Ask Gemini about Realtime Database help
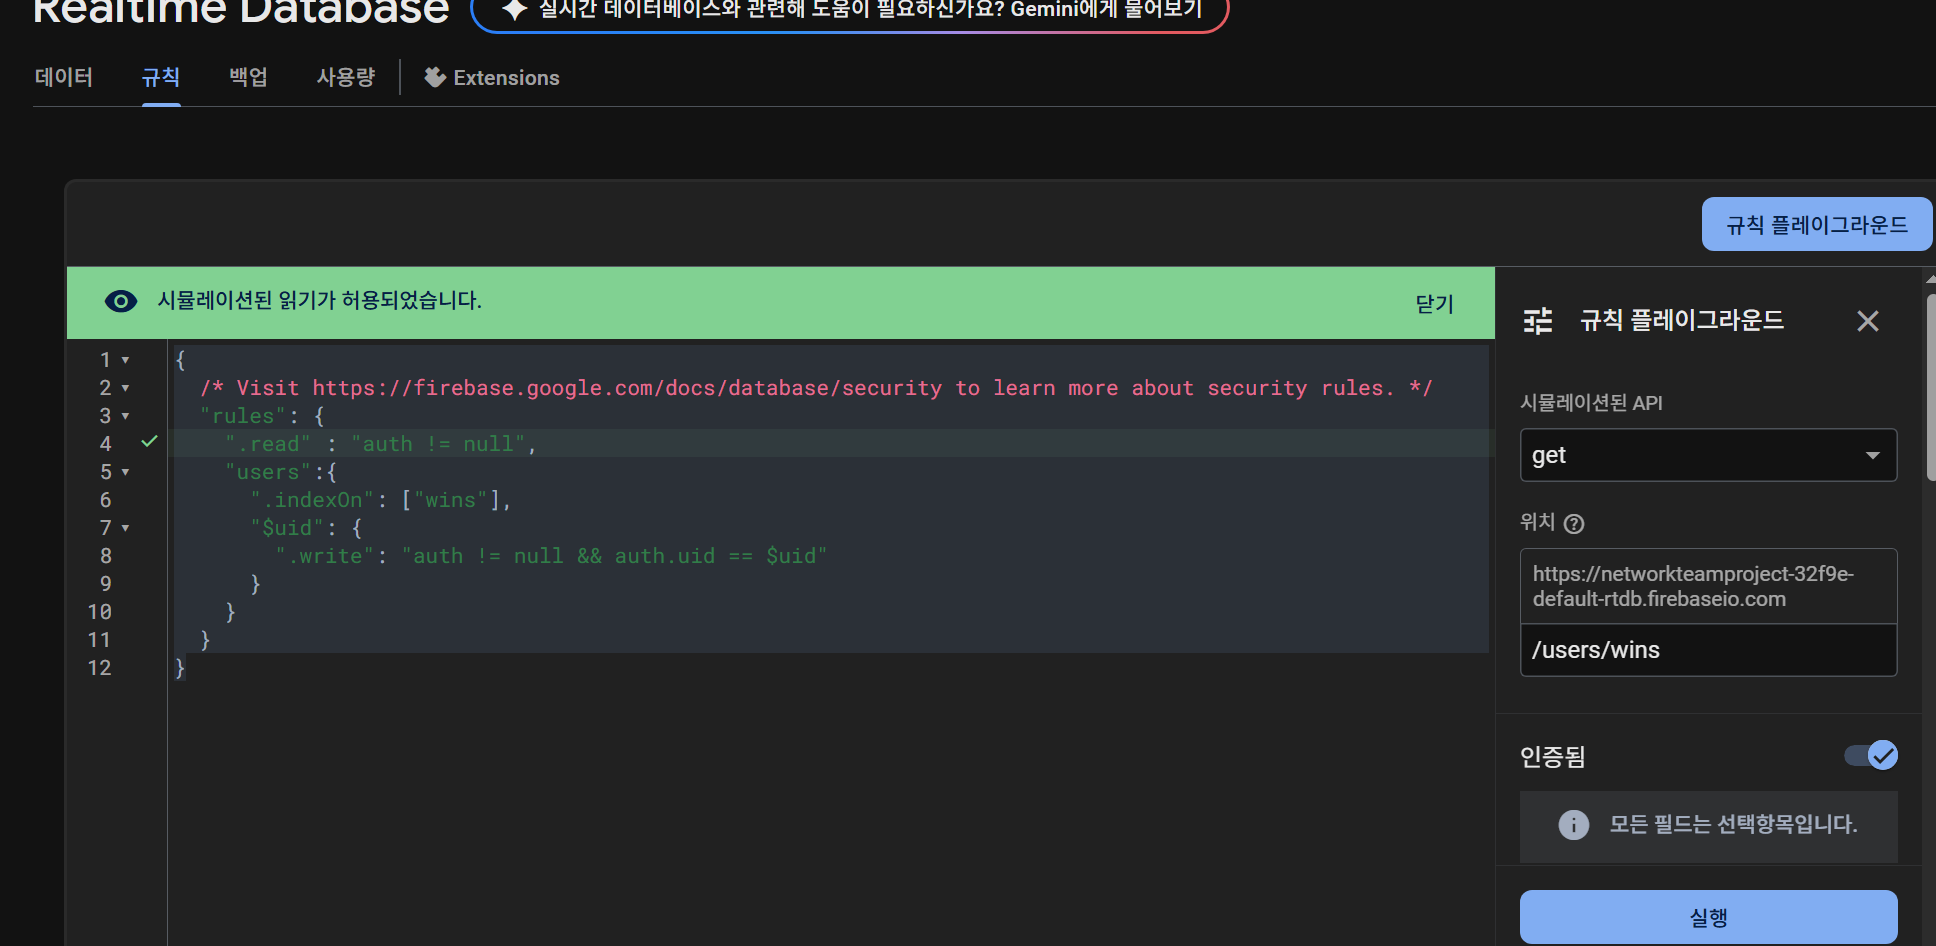The width and height of the screenshot is (1936, 946). pos(850,10)
